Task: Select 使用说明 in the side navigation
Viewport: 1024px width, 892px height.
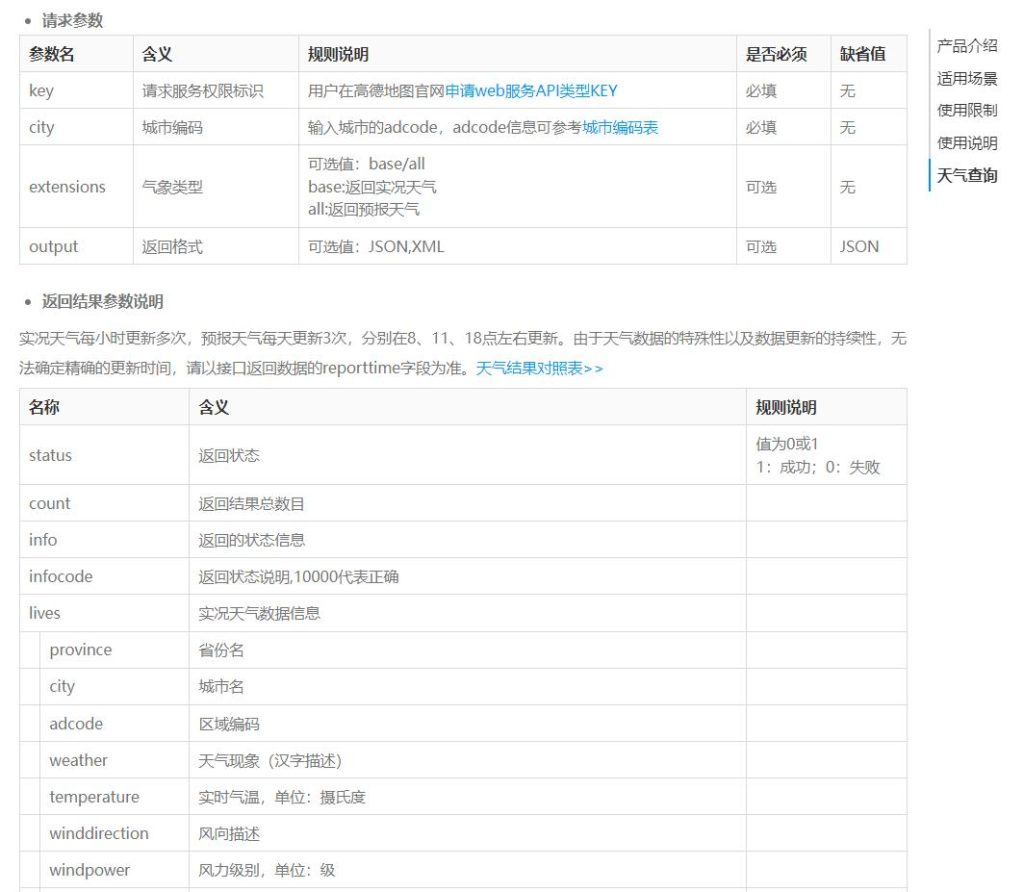Action: tap(966, 143)
